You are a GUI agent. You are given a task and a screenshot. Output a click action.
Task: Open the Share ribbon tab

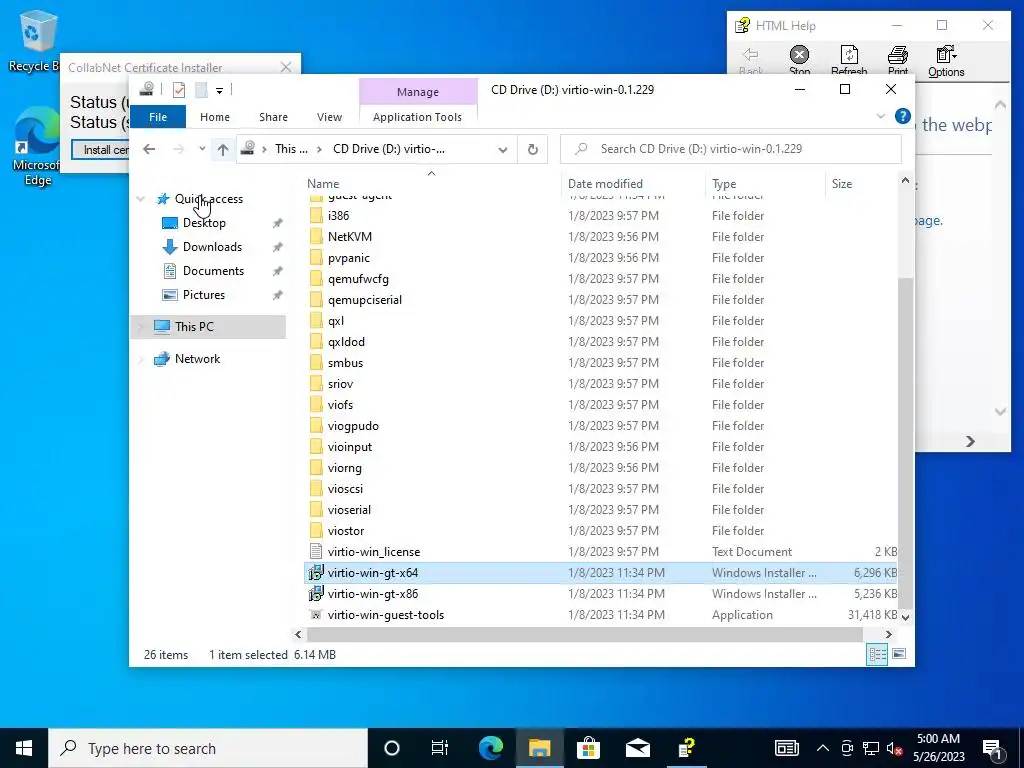point(273,117)
